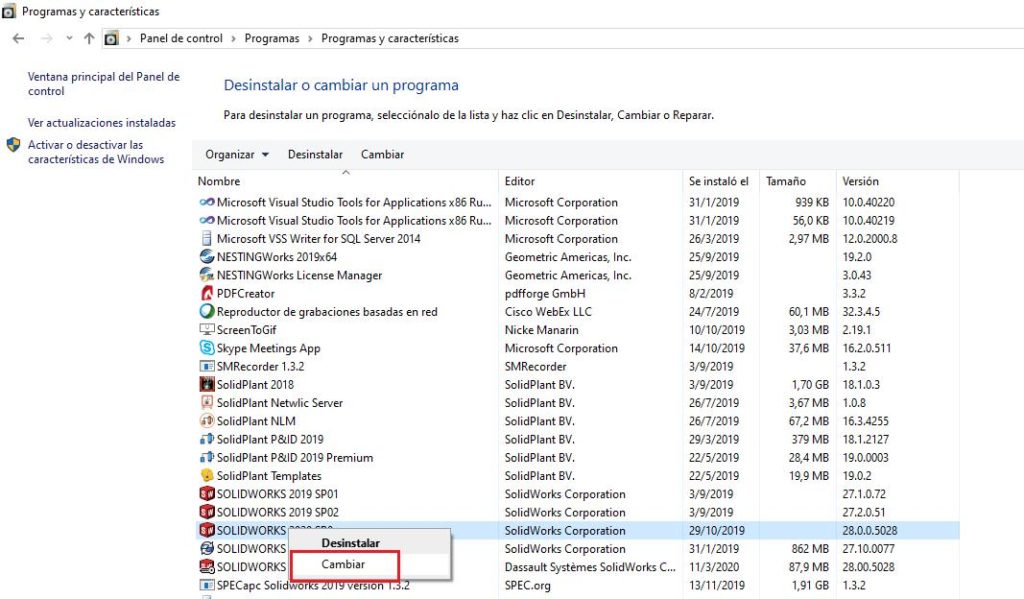Click the Reproductor de grabaciones basadas en red icon
This screenshot has height=599, width=1024.
coord(207,312)
